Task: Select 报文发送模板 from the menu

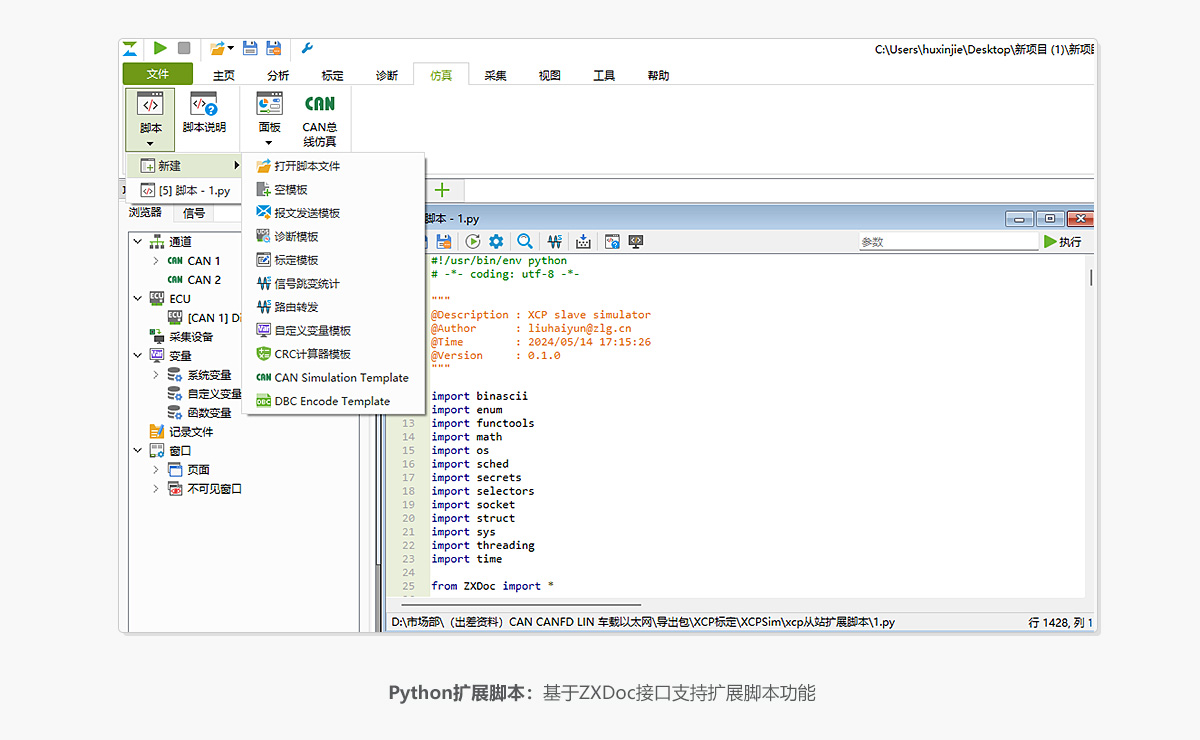Action: 307,213
